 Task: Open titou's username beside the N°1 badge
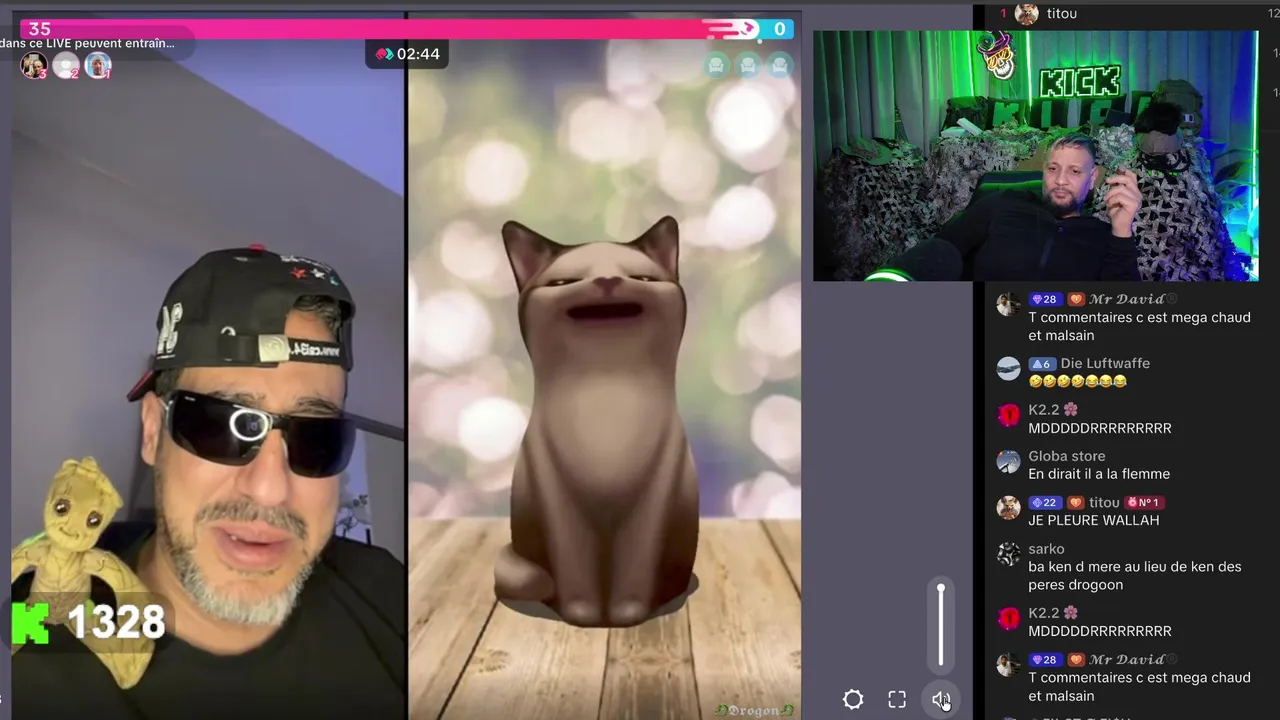point(1104,503)
